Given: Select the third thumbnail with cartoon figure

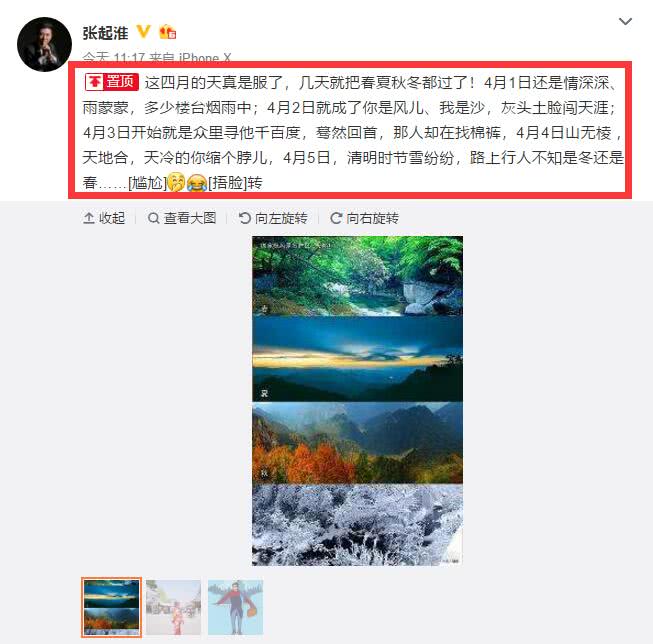Looking at the screenshot, I should (x=235, y=607).
